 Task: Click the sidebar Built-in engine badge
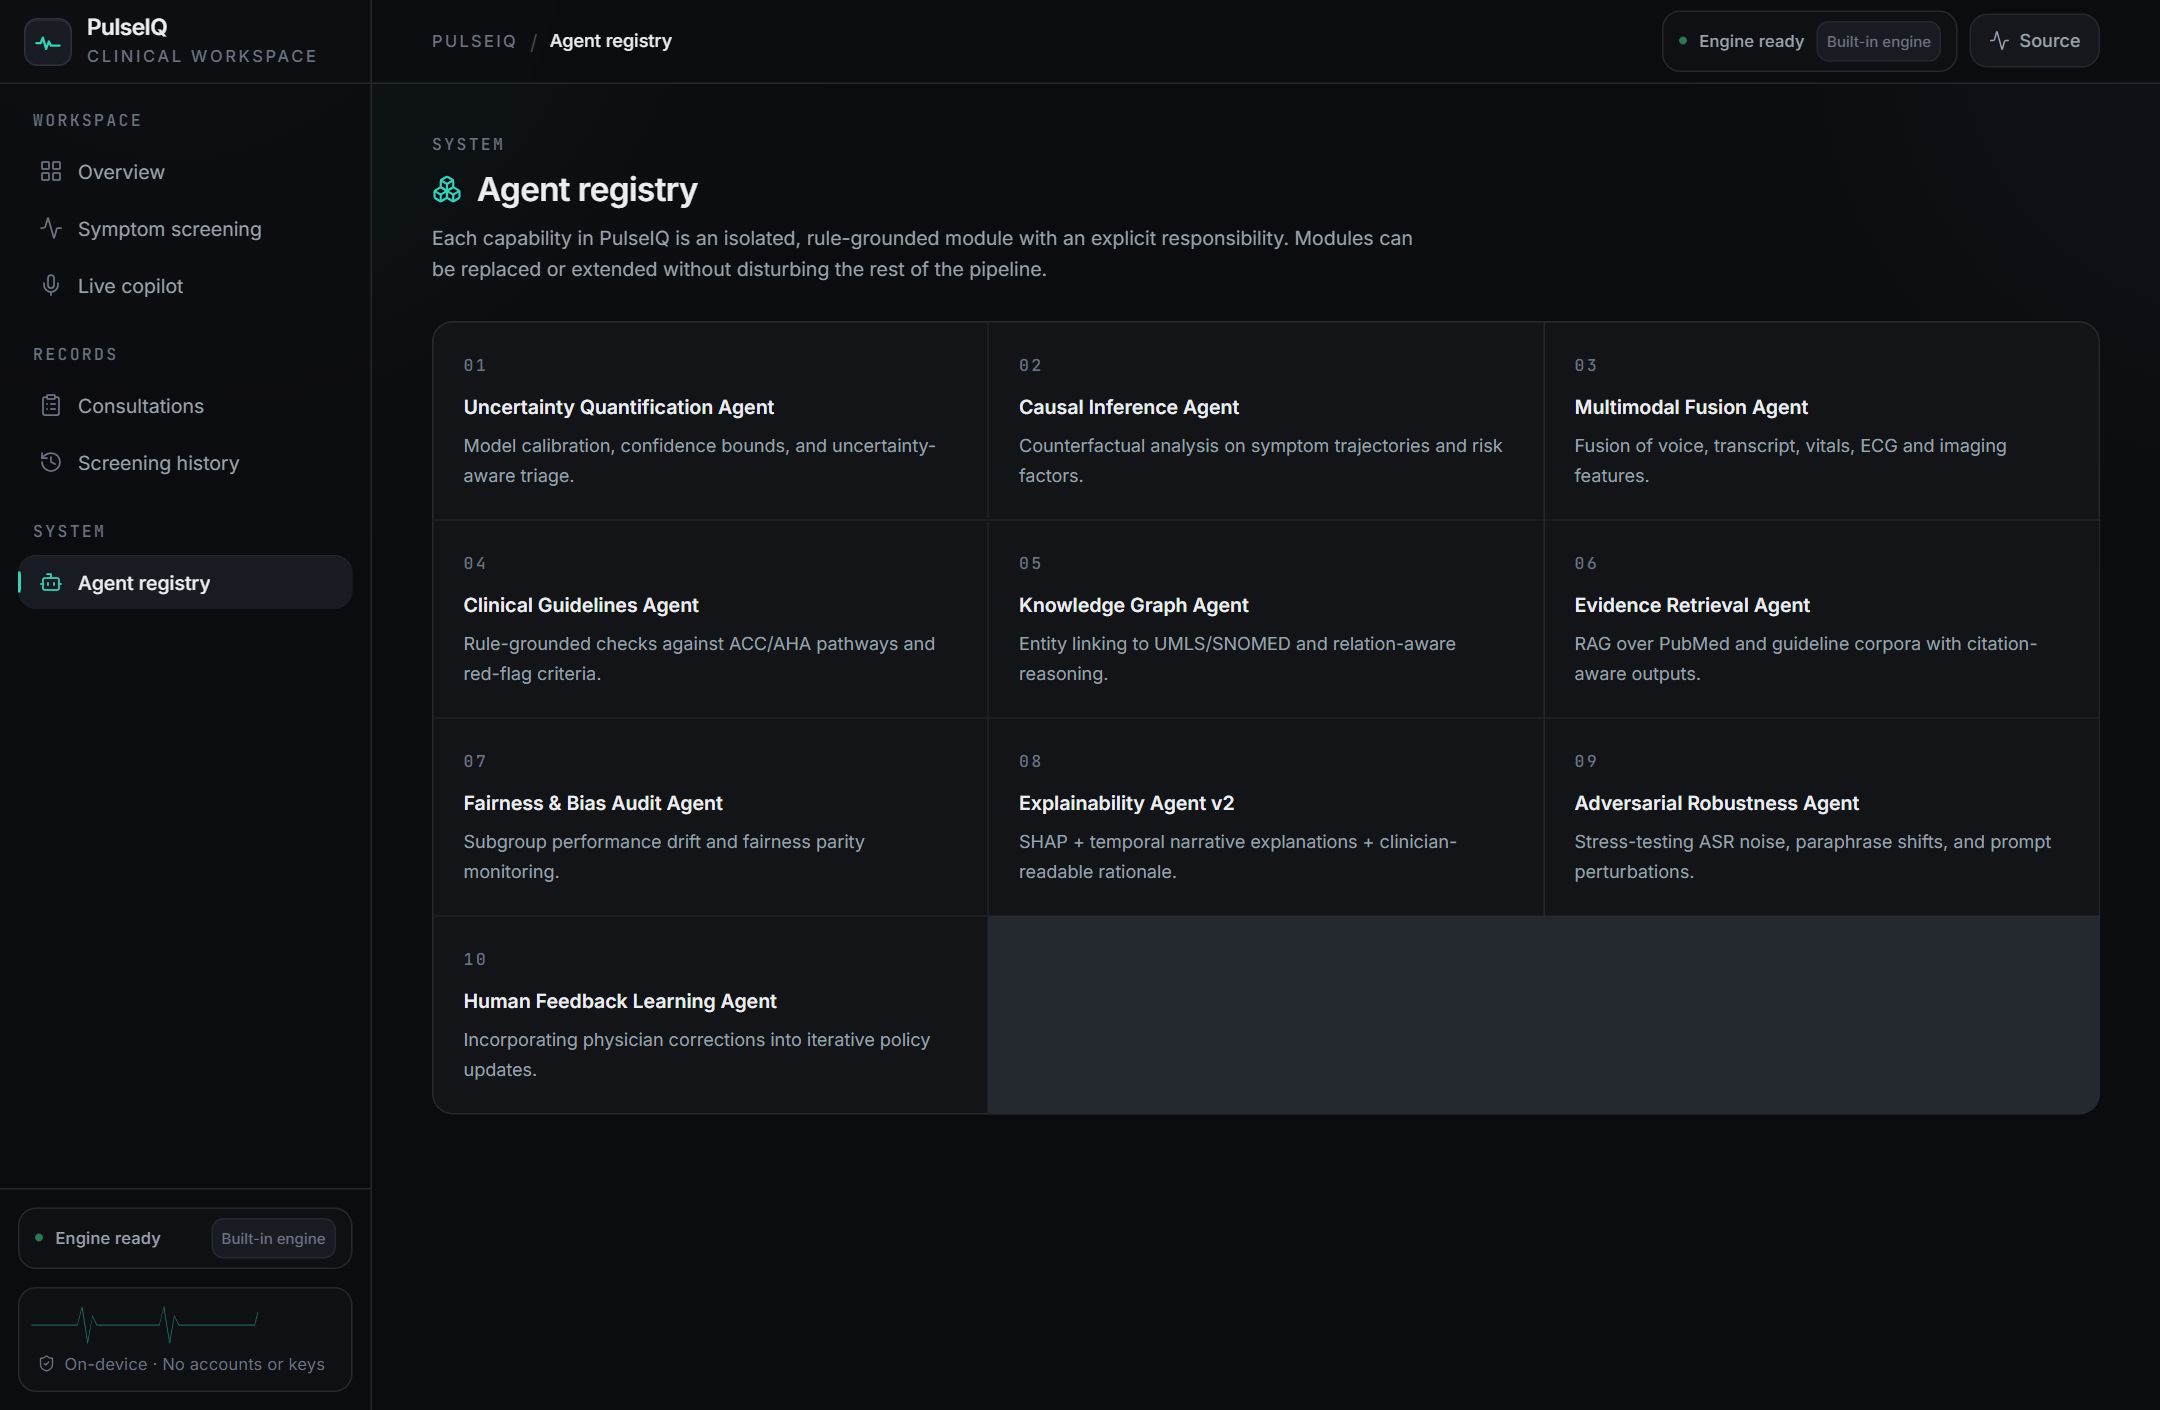273,1238
